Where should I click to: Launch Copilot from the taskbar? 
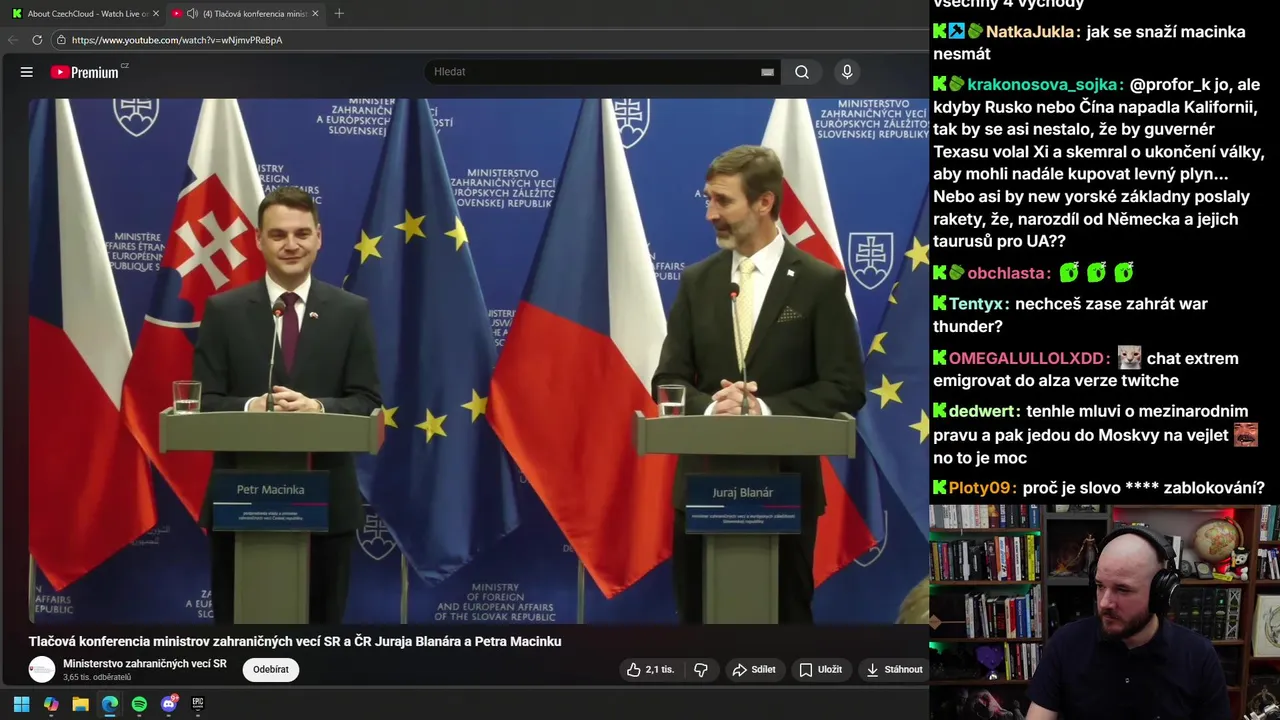(51, 704)
